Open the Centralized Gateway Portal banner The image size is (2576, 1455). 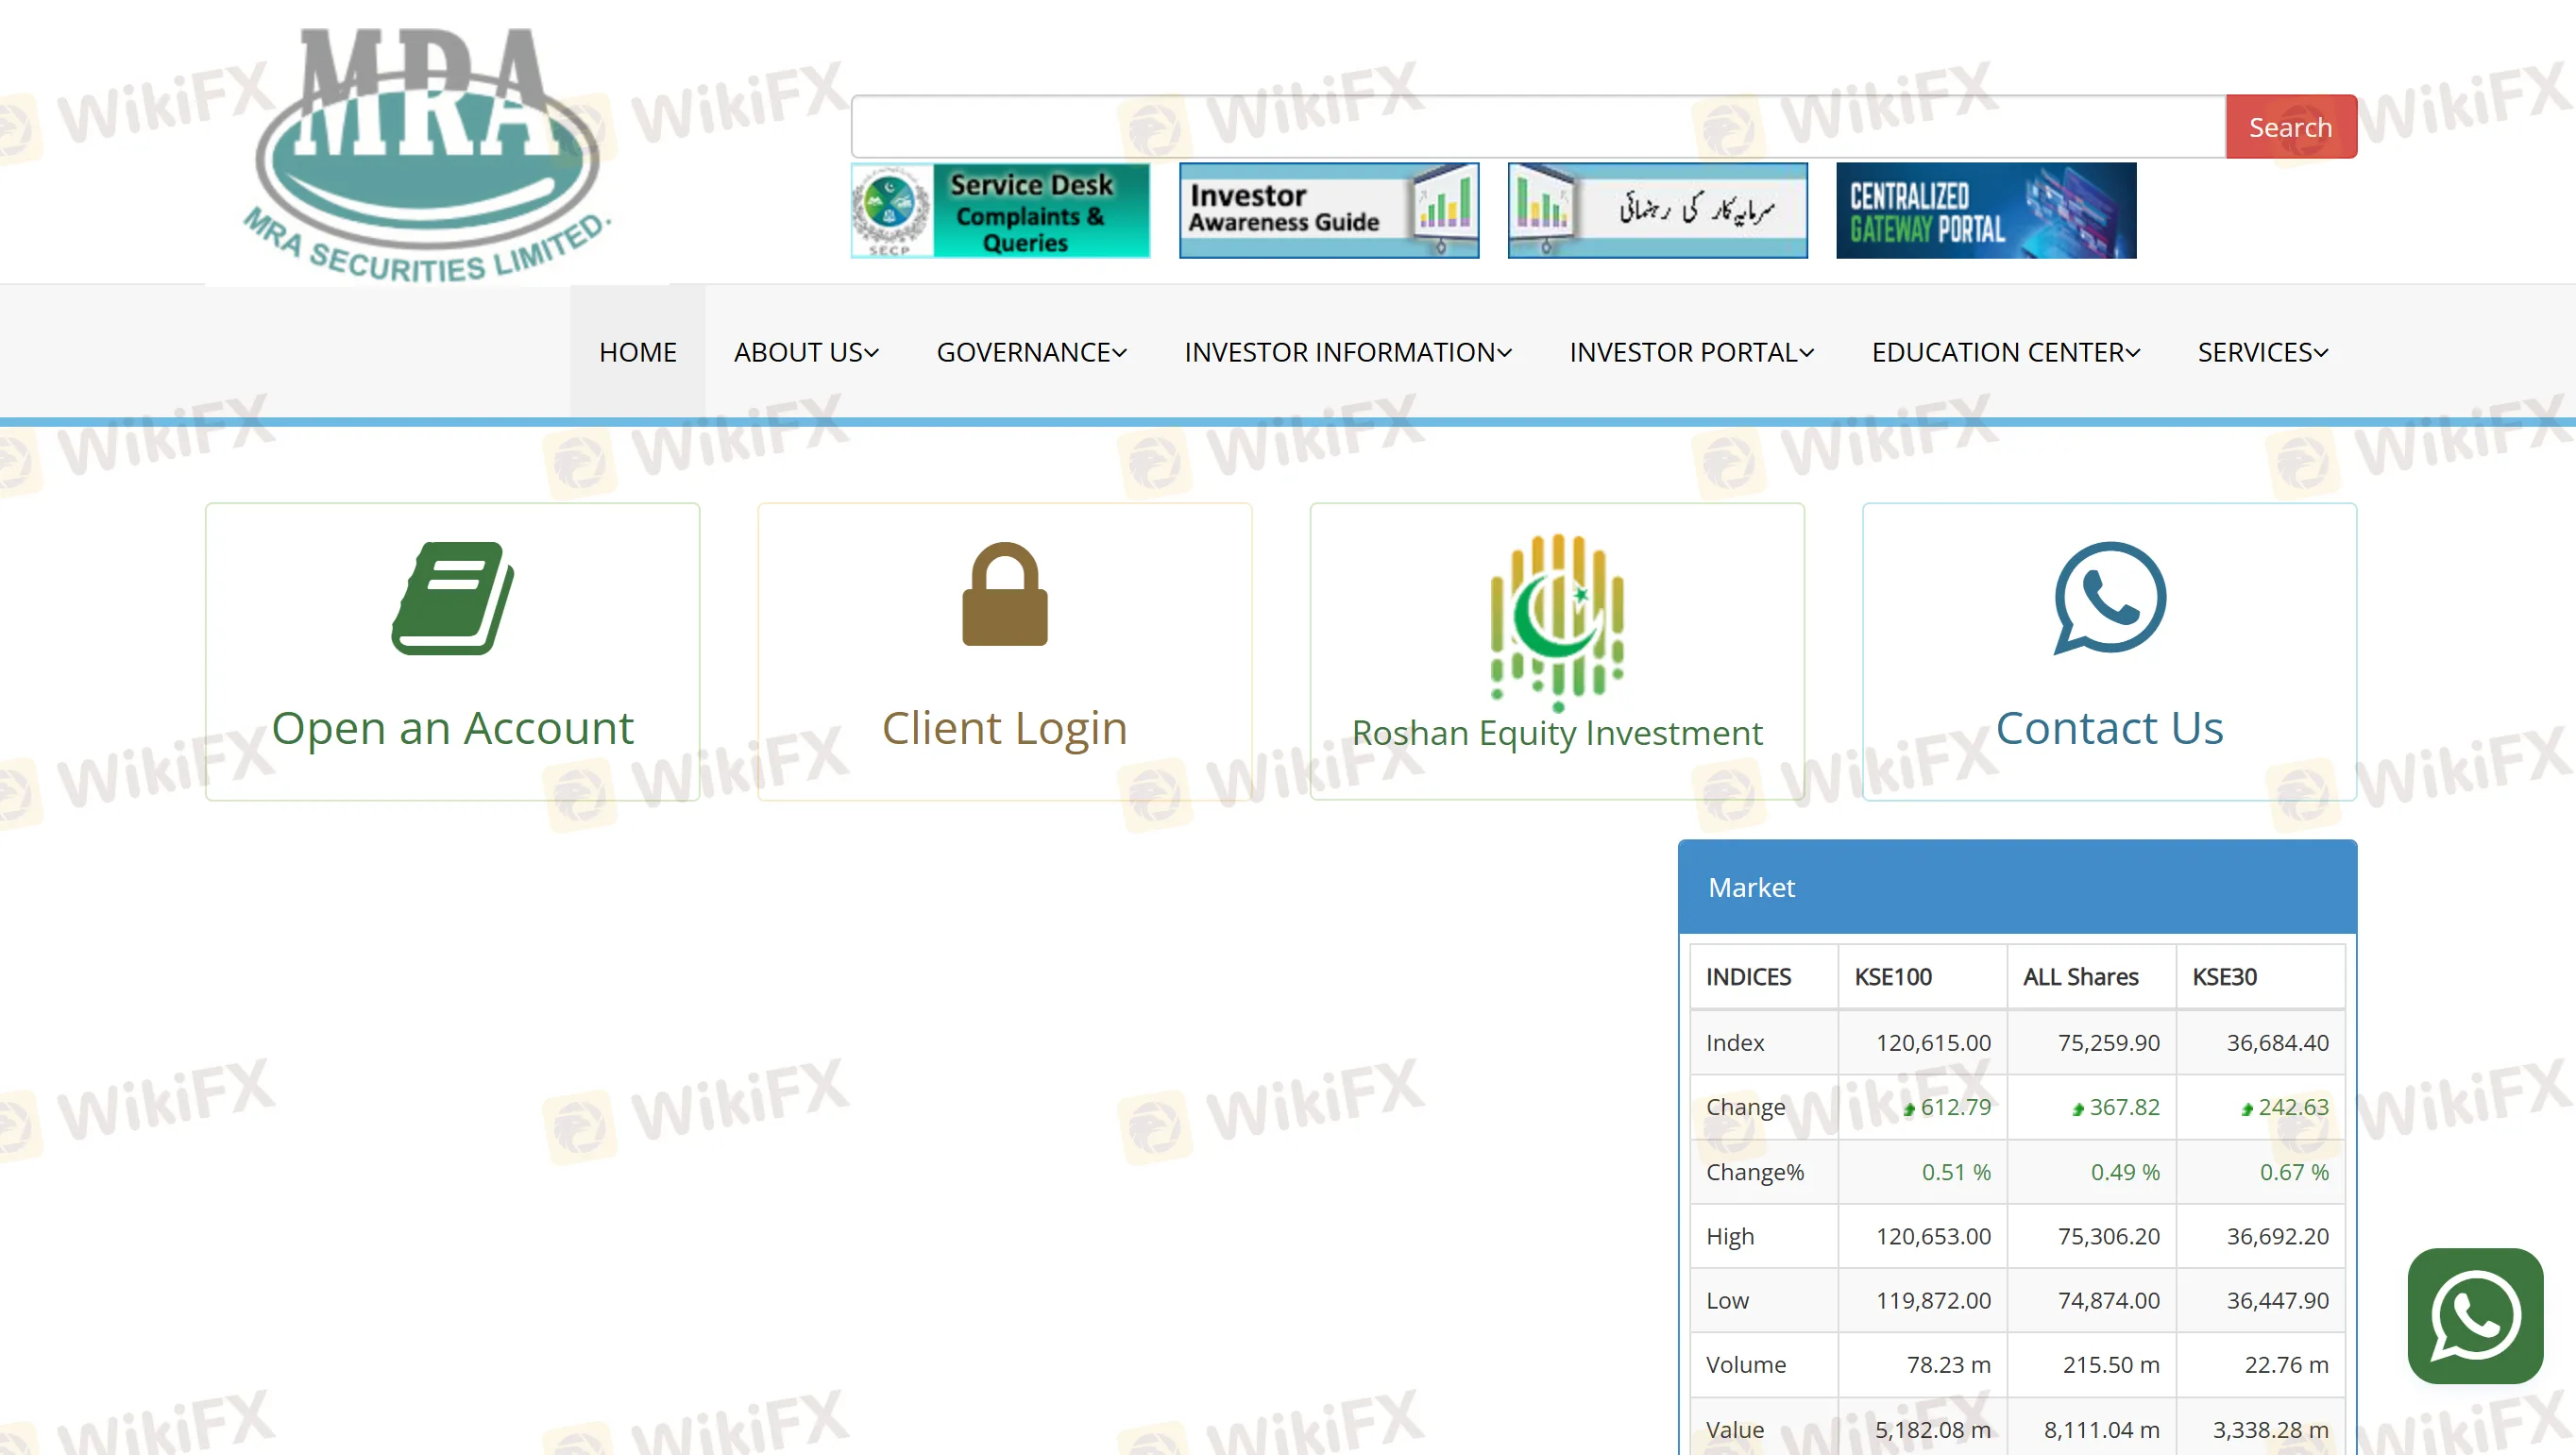[x=1986, y=211]
